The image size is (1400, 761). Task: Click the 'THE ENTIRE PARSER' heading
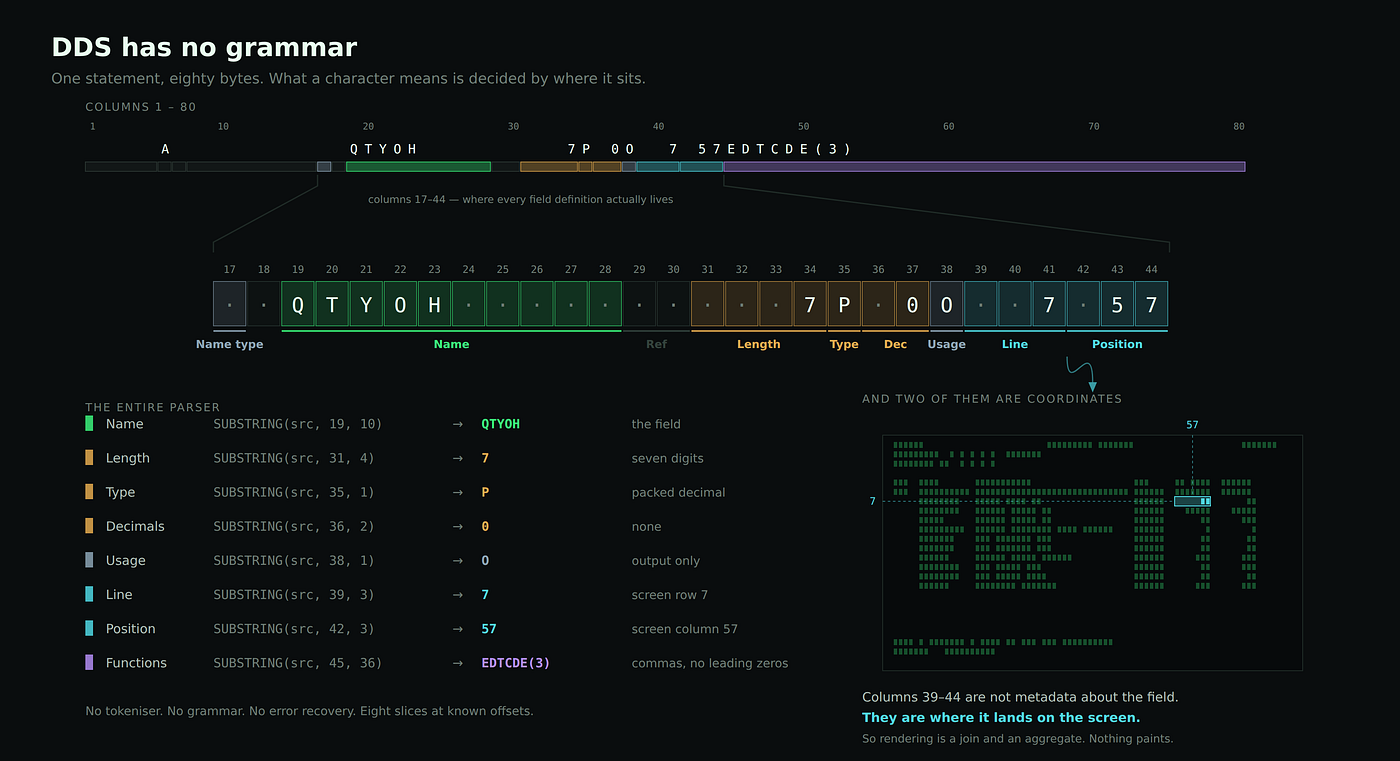coord(152,407)
